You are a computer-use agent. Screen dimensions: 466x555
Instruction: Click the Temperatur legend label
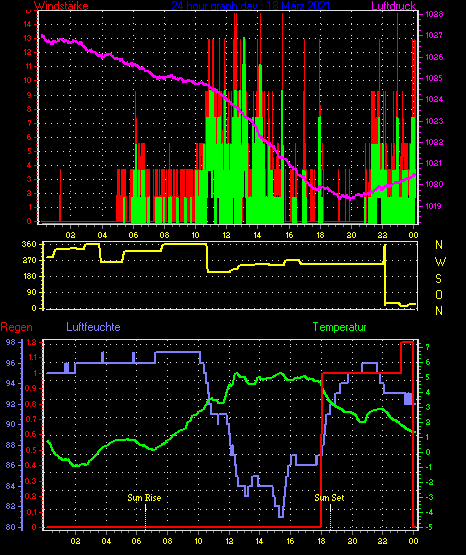(339, 327)
